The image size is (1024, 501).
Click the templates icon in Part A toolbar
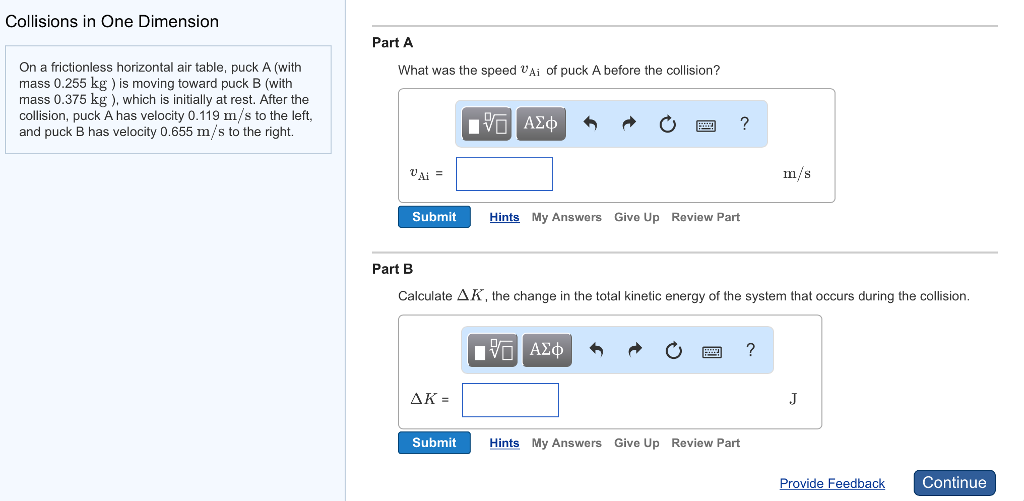pyautogui.click(x=488, y=124)
